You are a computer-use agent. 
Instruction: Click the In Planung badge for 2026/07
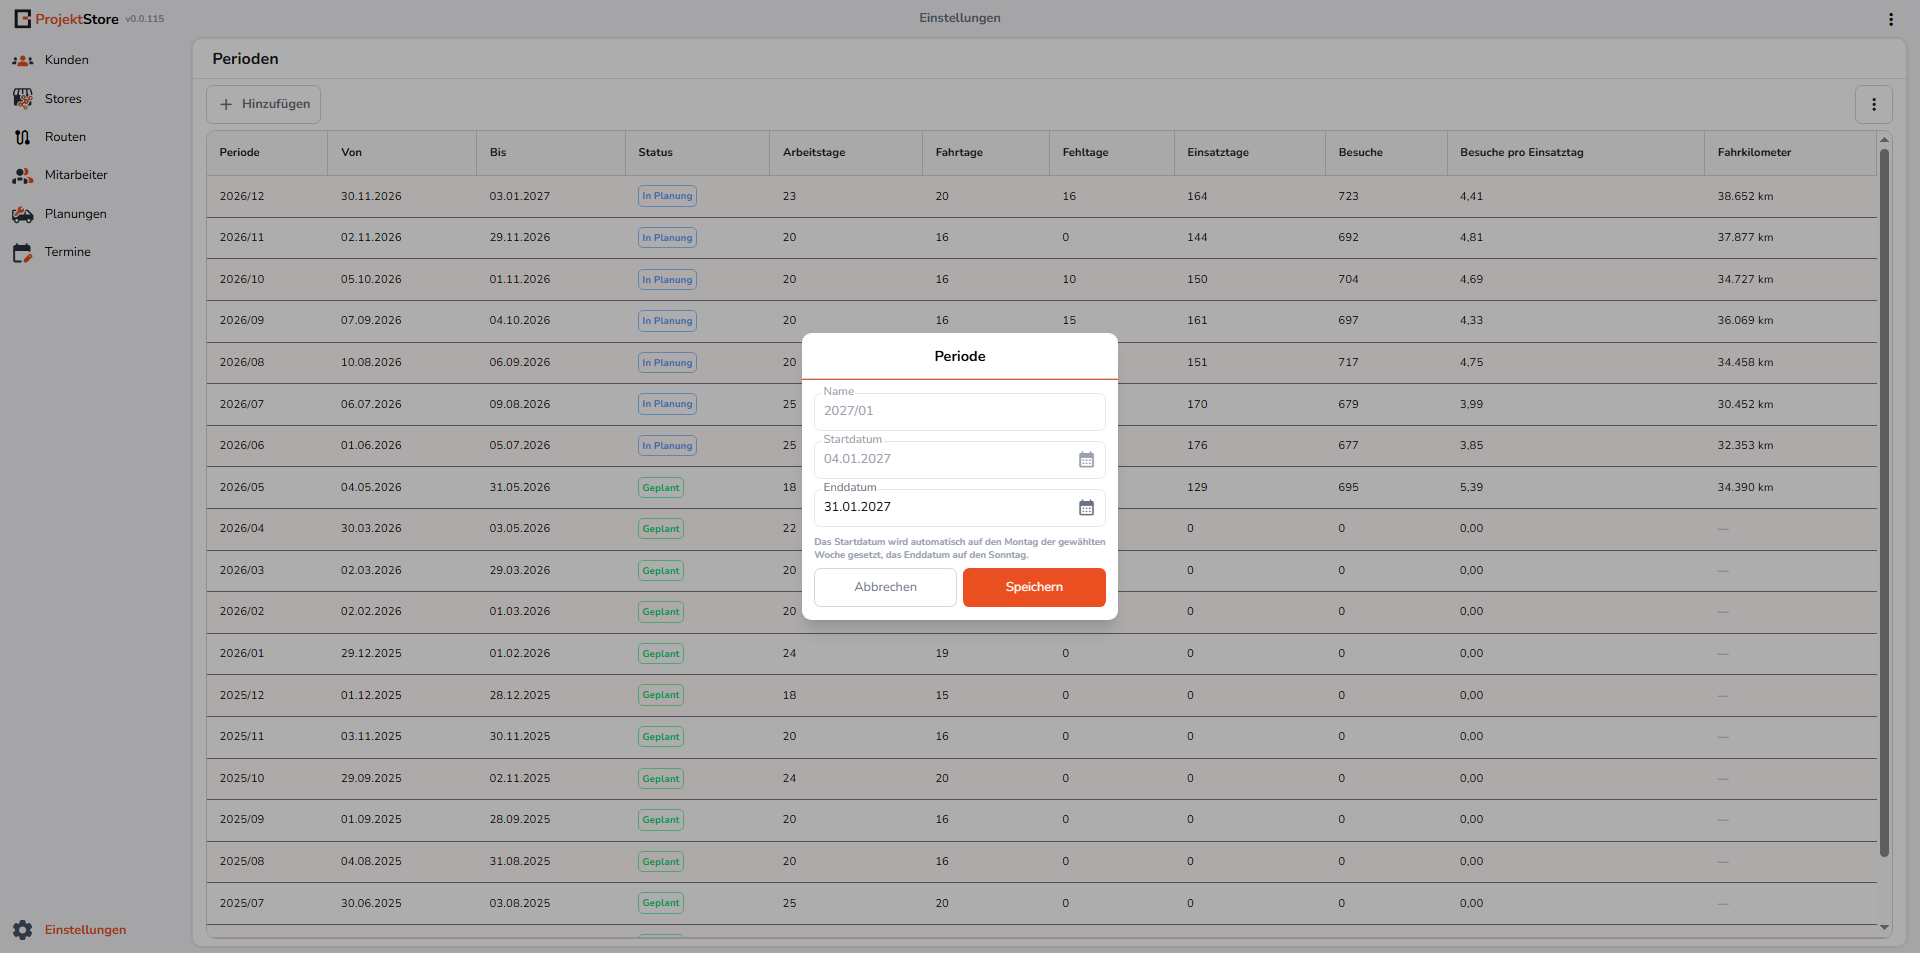click(x=667, y=404)
